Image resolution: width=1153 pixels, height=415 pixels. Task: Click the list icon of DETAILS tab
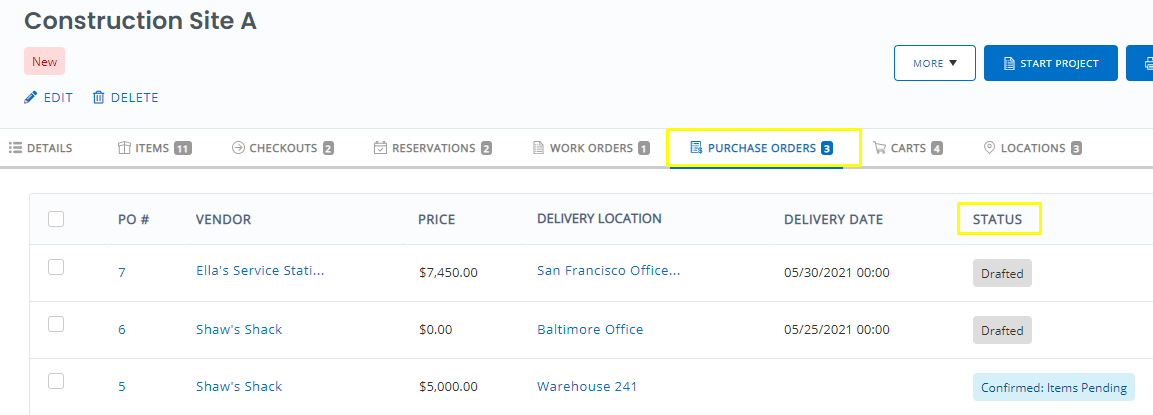(x=15, y=148)
